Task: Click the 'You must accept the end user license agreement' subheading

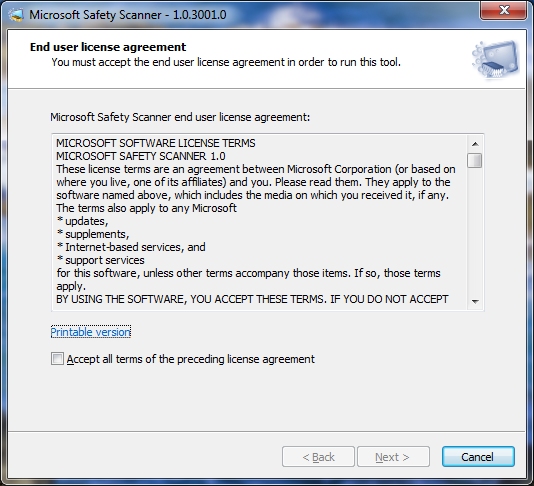Action: point(226,62)
